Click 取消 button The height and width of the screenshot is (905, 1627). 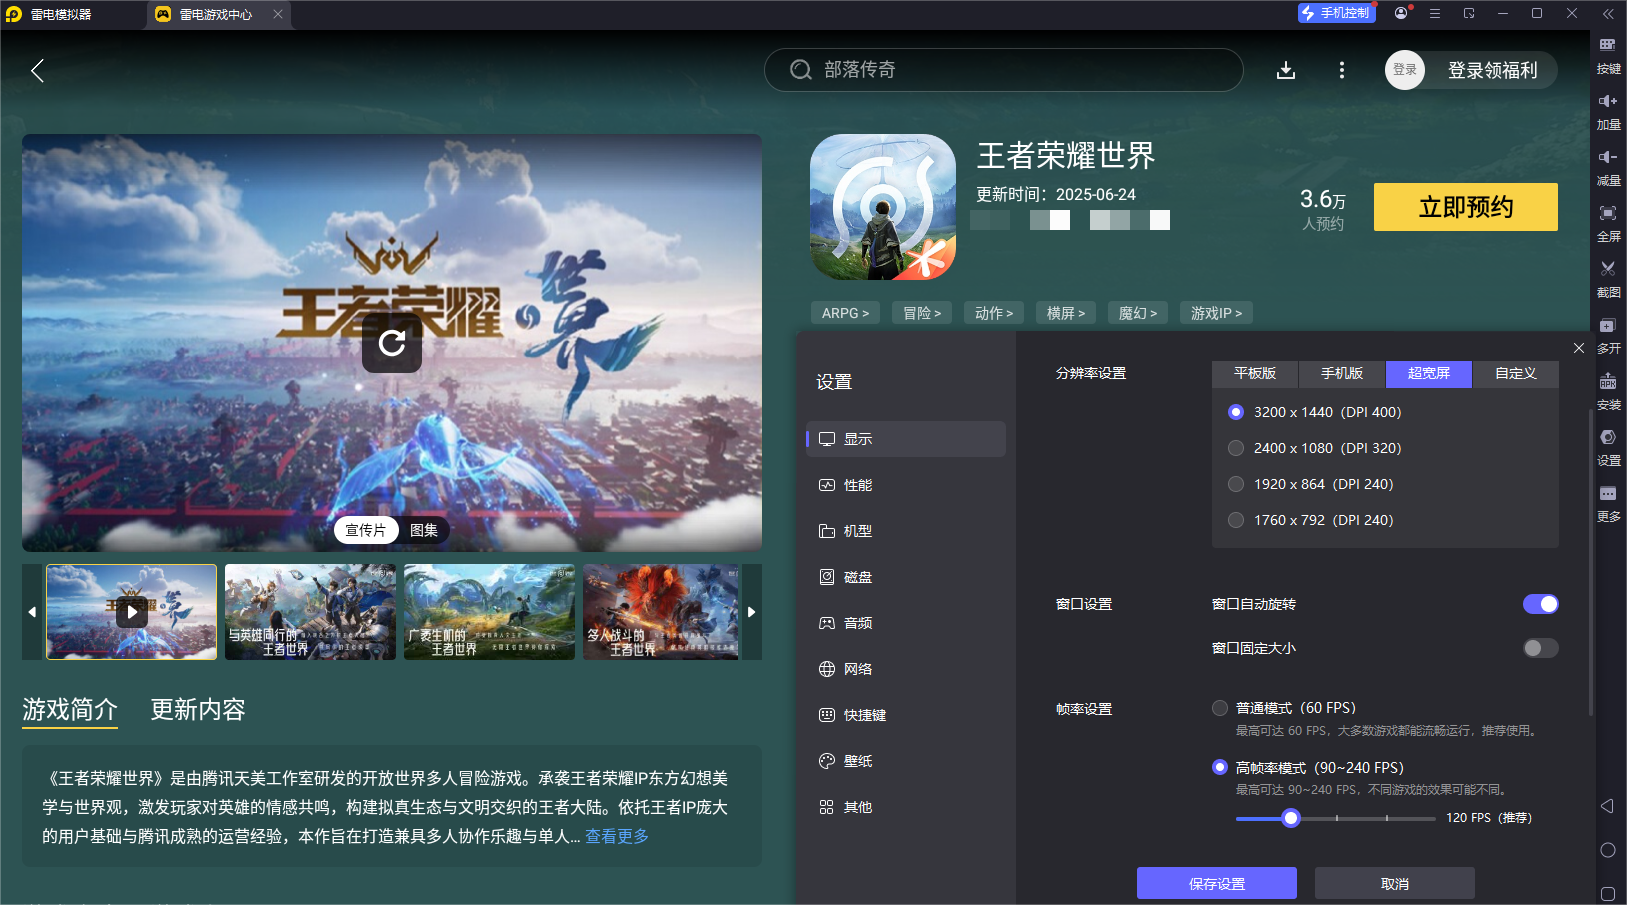pos(1395,884)
